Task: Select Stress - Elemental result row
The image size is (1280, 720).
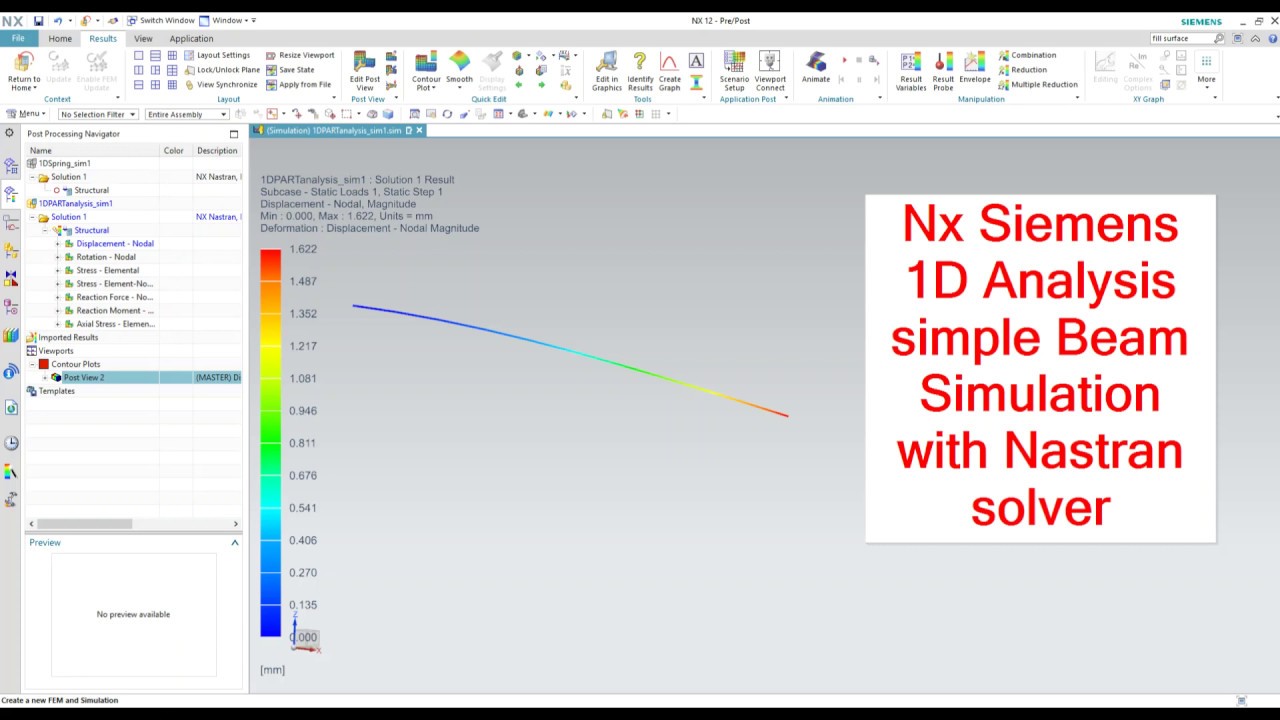Action: tap(108, 271)
